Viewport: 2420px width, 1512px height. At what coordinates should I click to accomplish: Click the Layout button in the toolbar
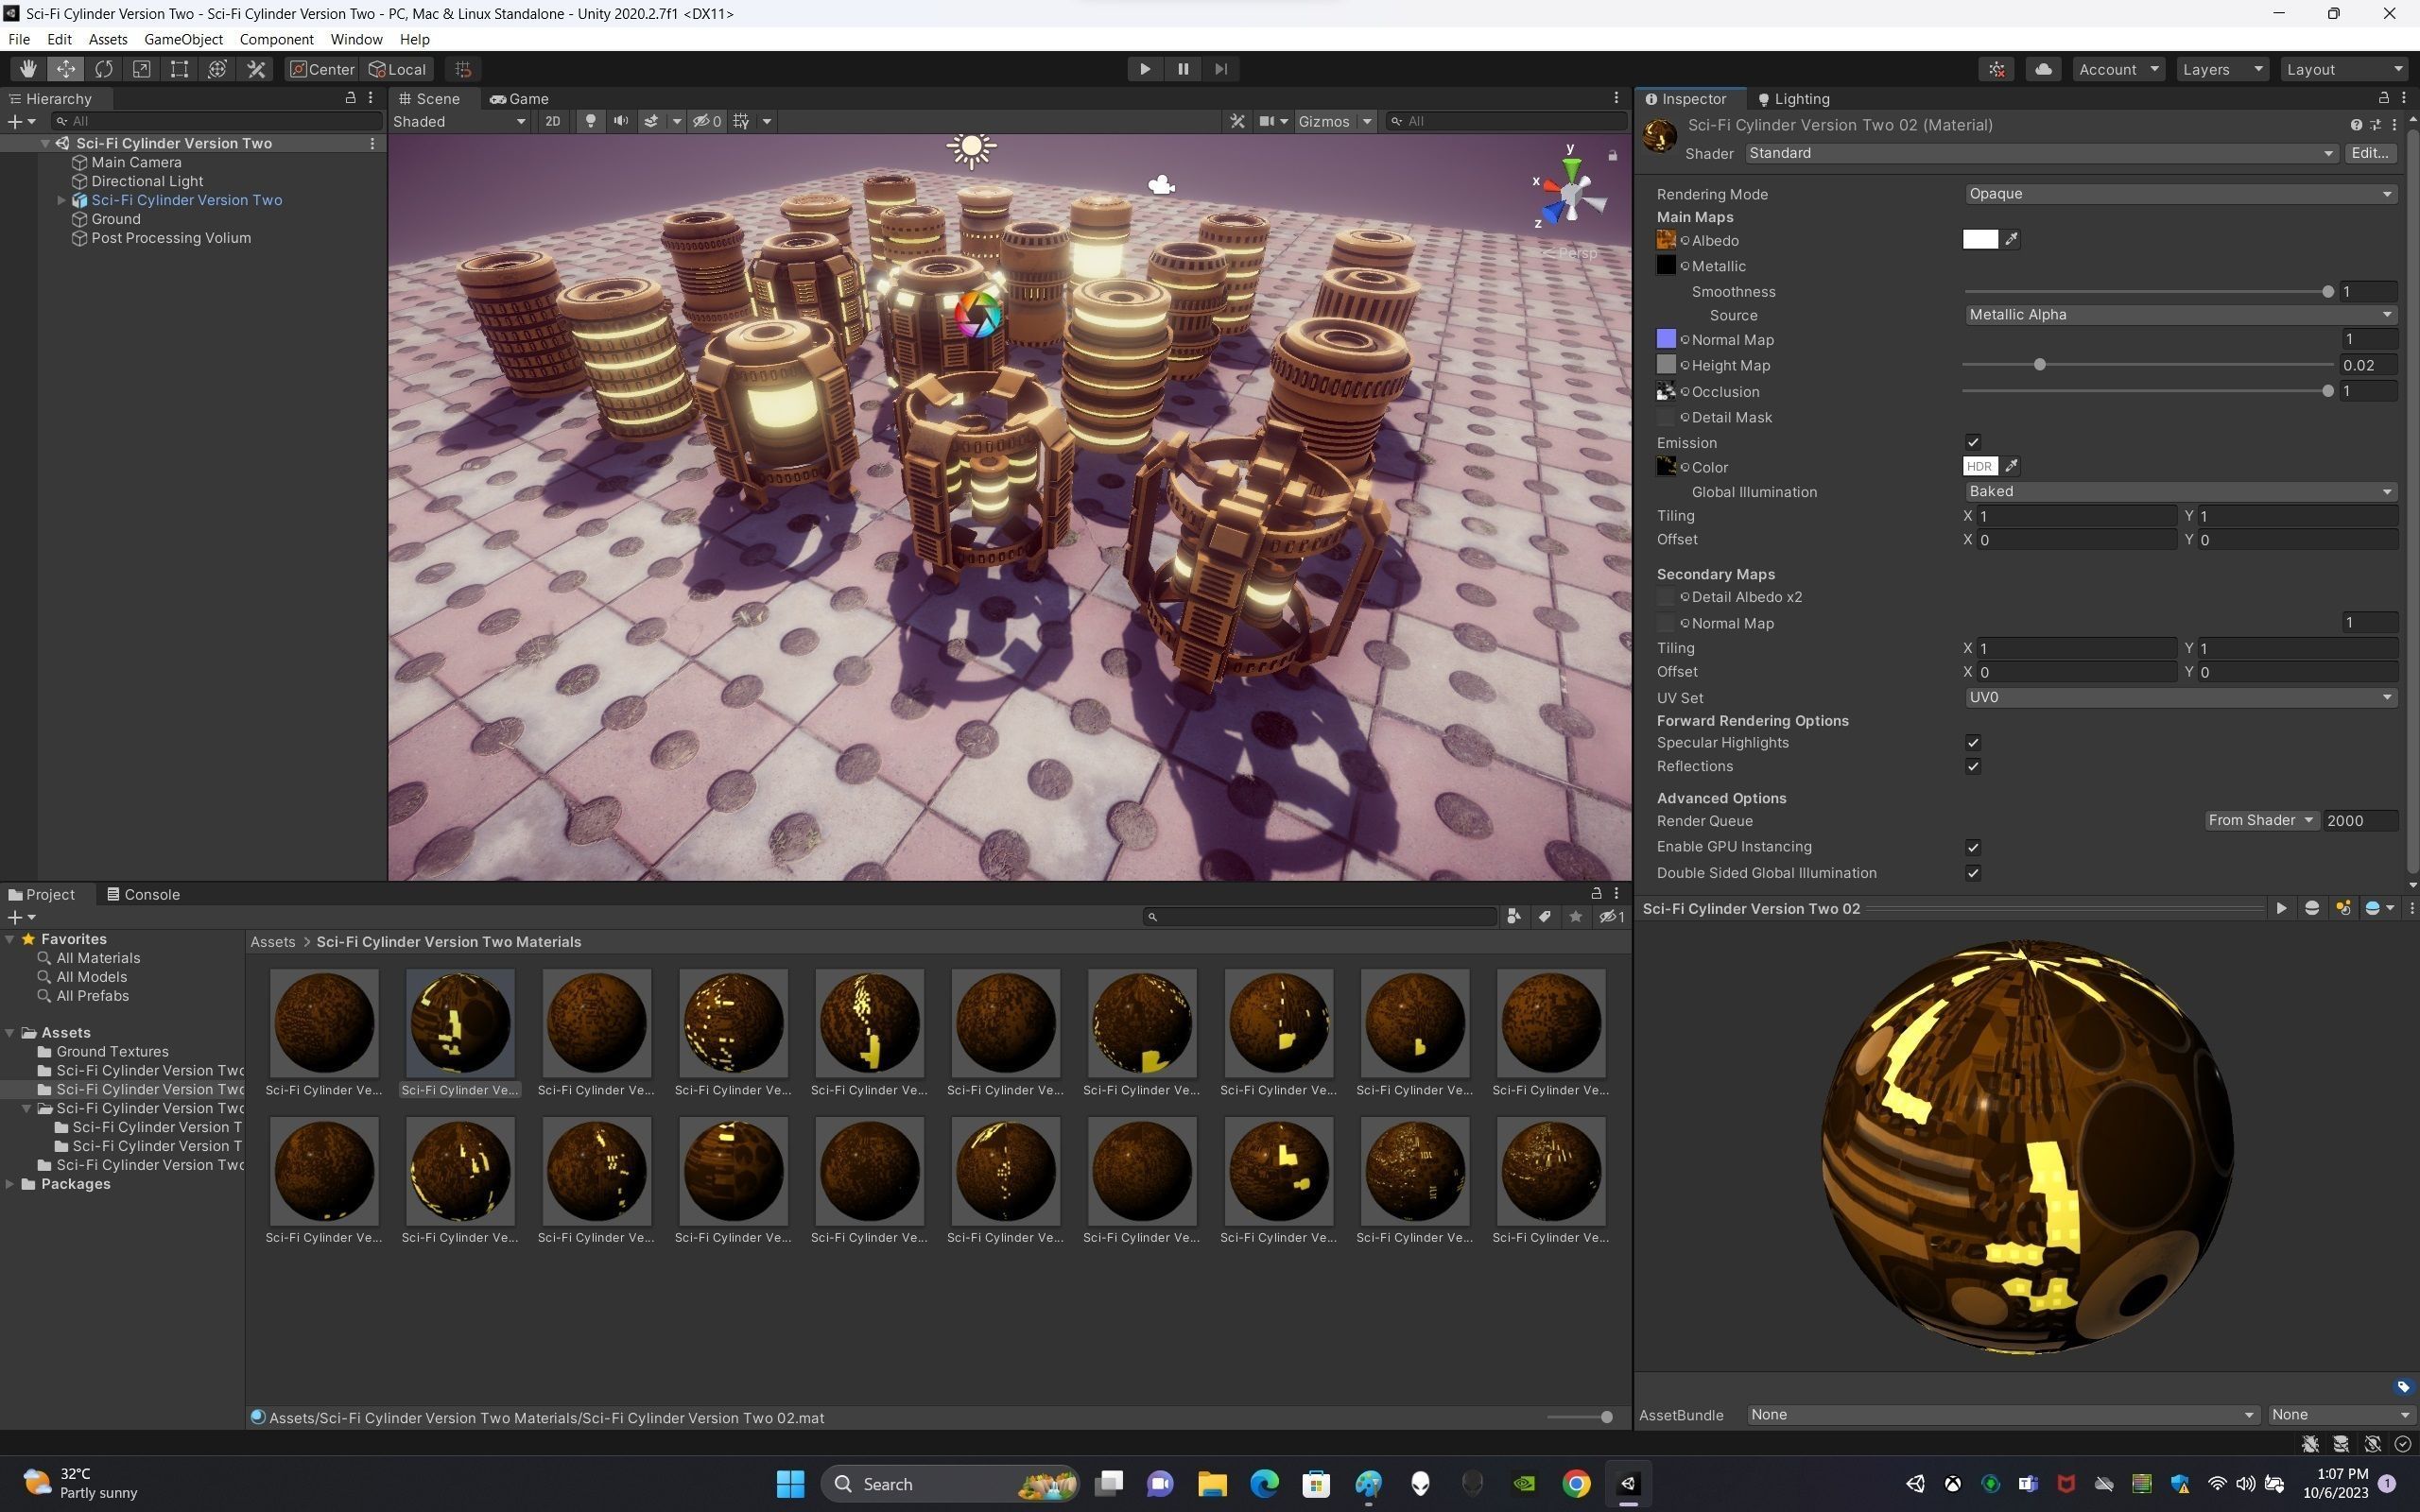2343,69
